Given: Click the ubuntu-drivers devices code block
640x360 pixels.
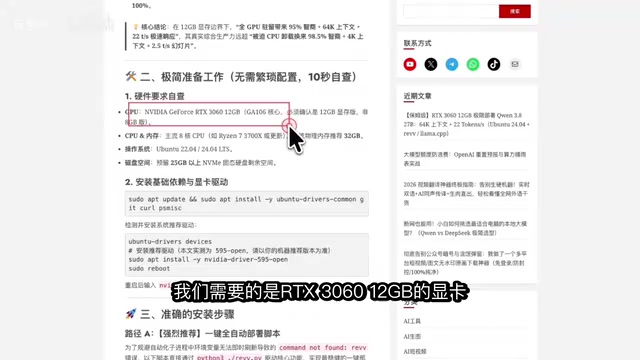Looking at the screenshot, I should pos(247,255).
